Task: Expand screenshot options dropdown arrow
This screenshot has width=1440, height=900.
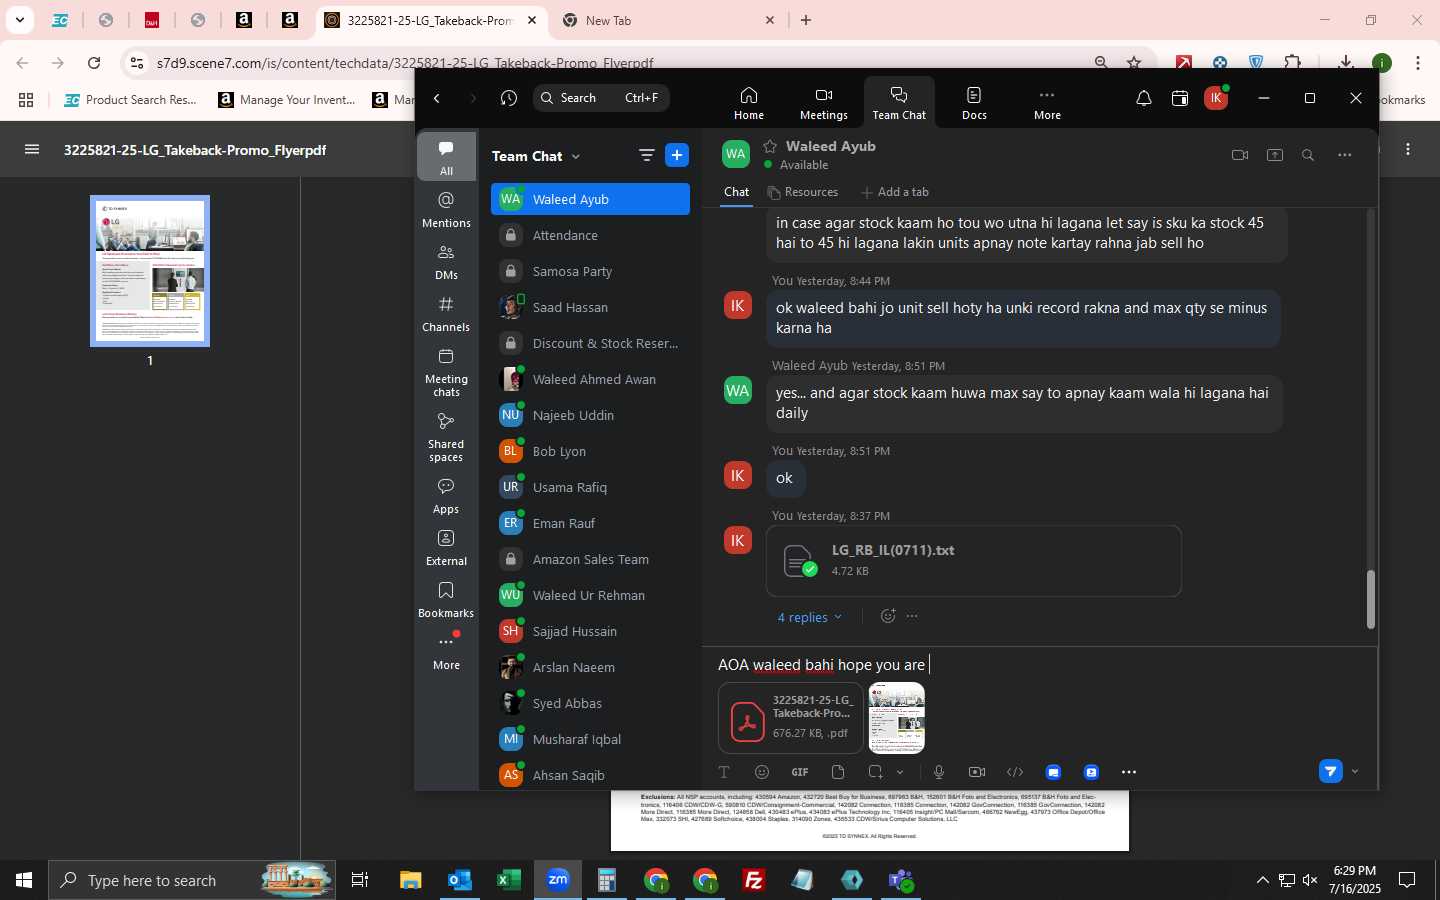Action: point(900,772)
